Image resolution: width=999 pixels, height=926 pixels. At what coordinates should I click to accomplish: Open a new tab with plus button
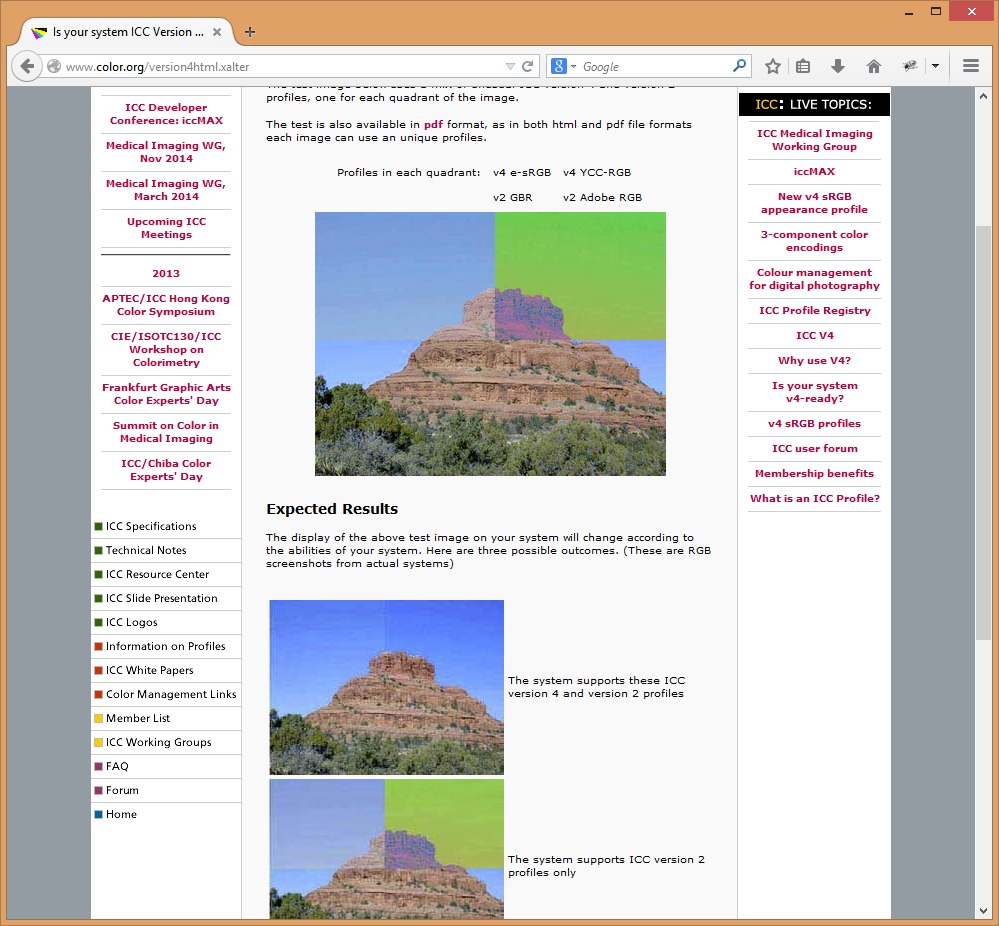[x=250, y=32]
